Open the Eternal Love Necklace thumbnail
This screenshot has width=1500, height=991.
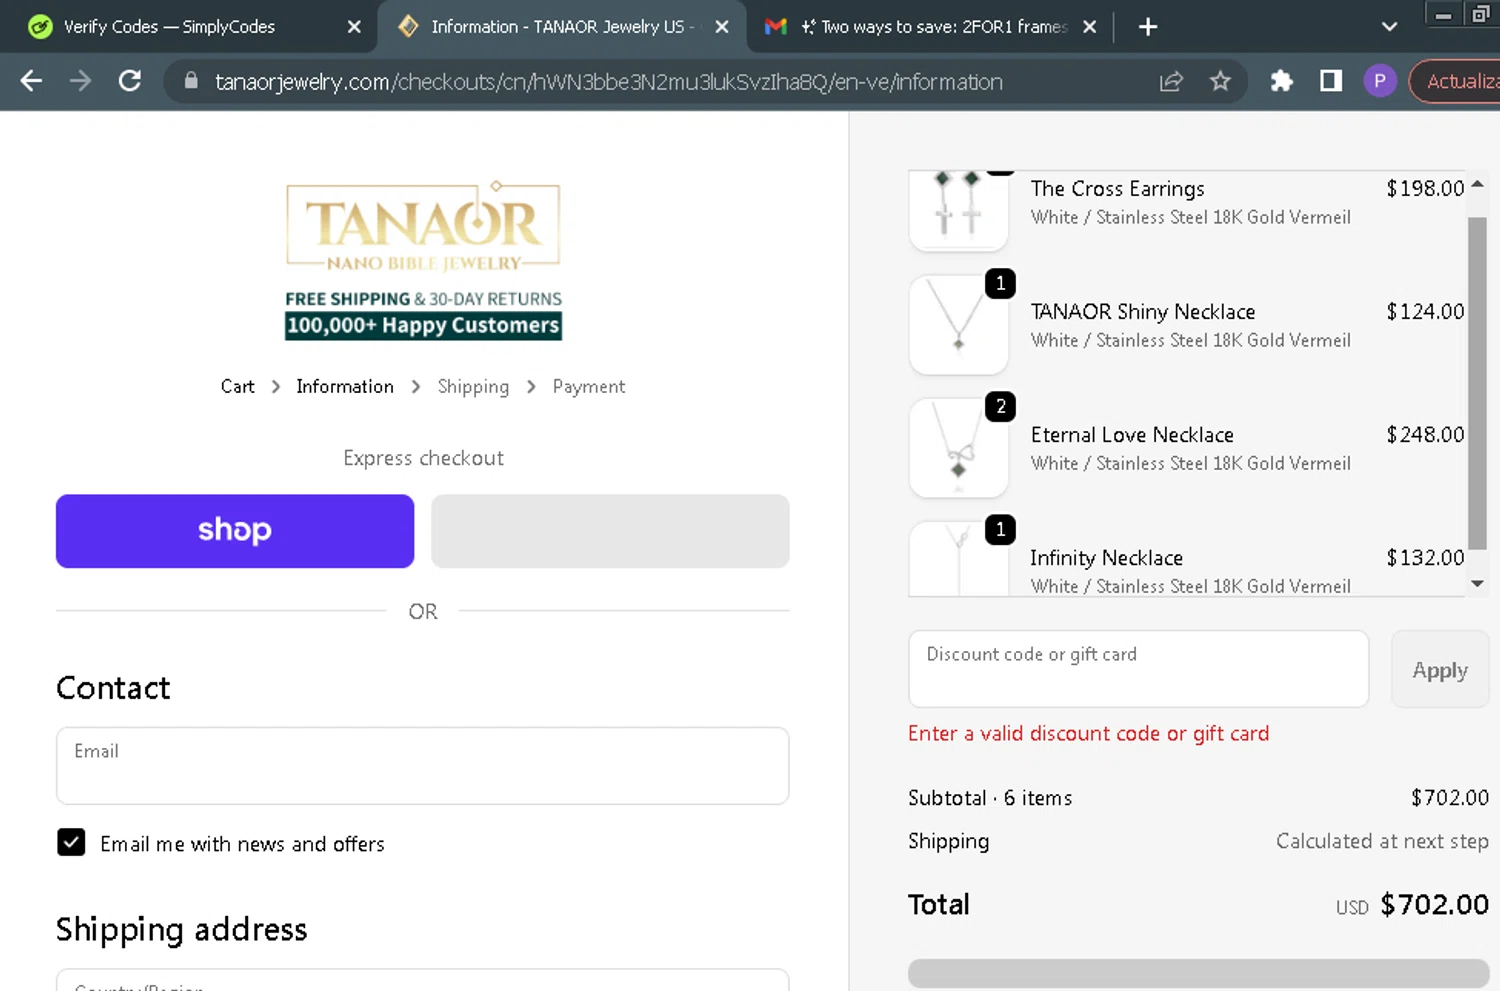pos(958,448)
